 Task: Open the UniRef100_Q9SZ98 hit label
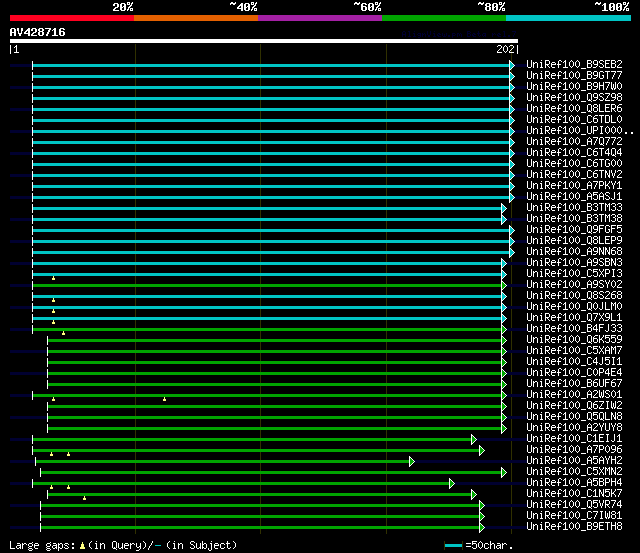[x=574, y=98]
